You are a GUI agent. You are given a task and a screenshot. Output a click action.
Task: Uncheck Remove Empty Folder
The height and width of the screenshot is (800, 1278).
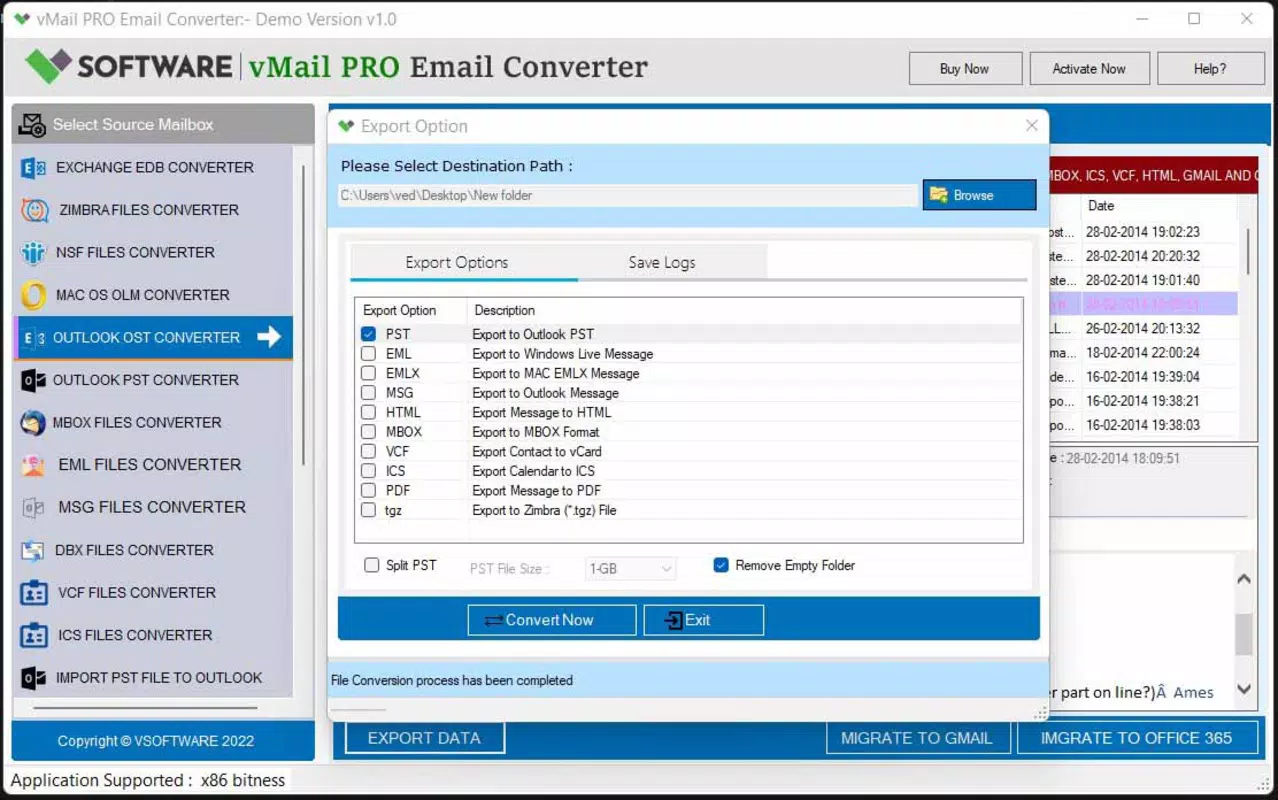721,565
